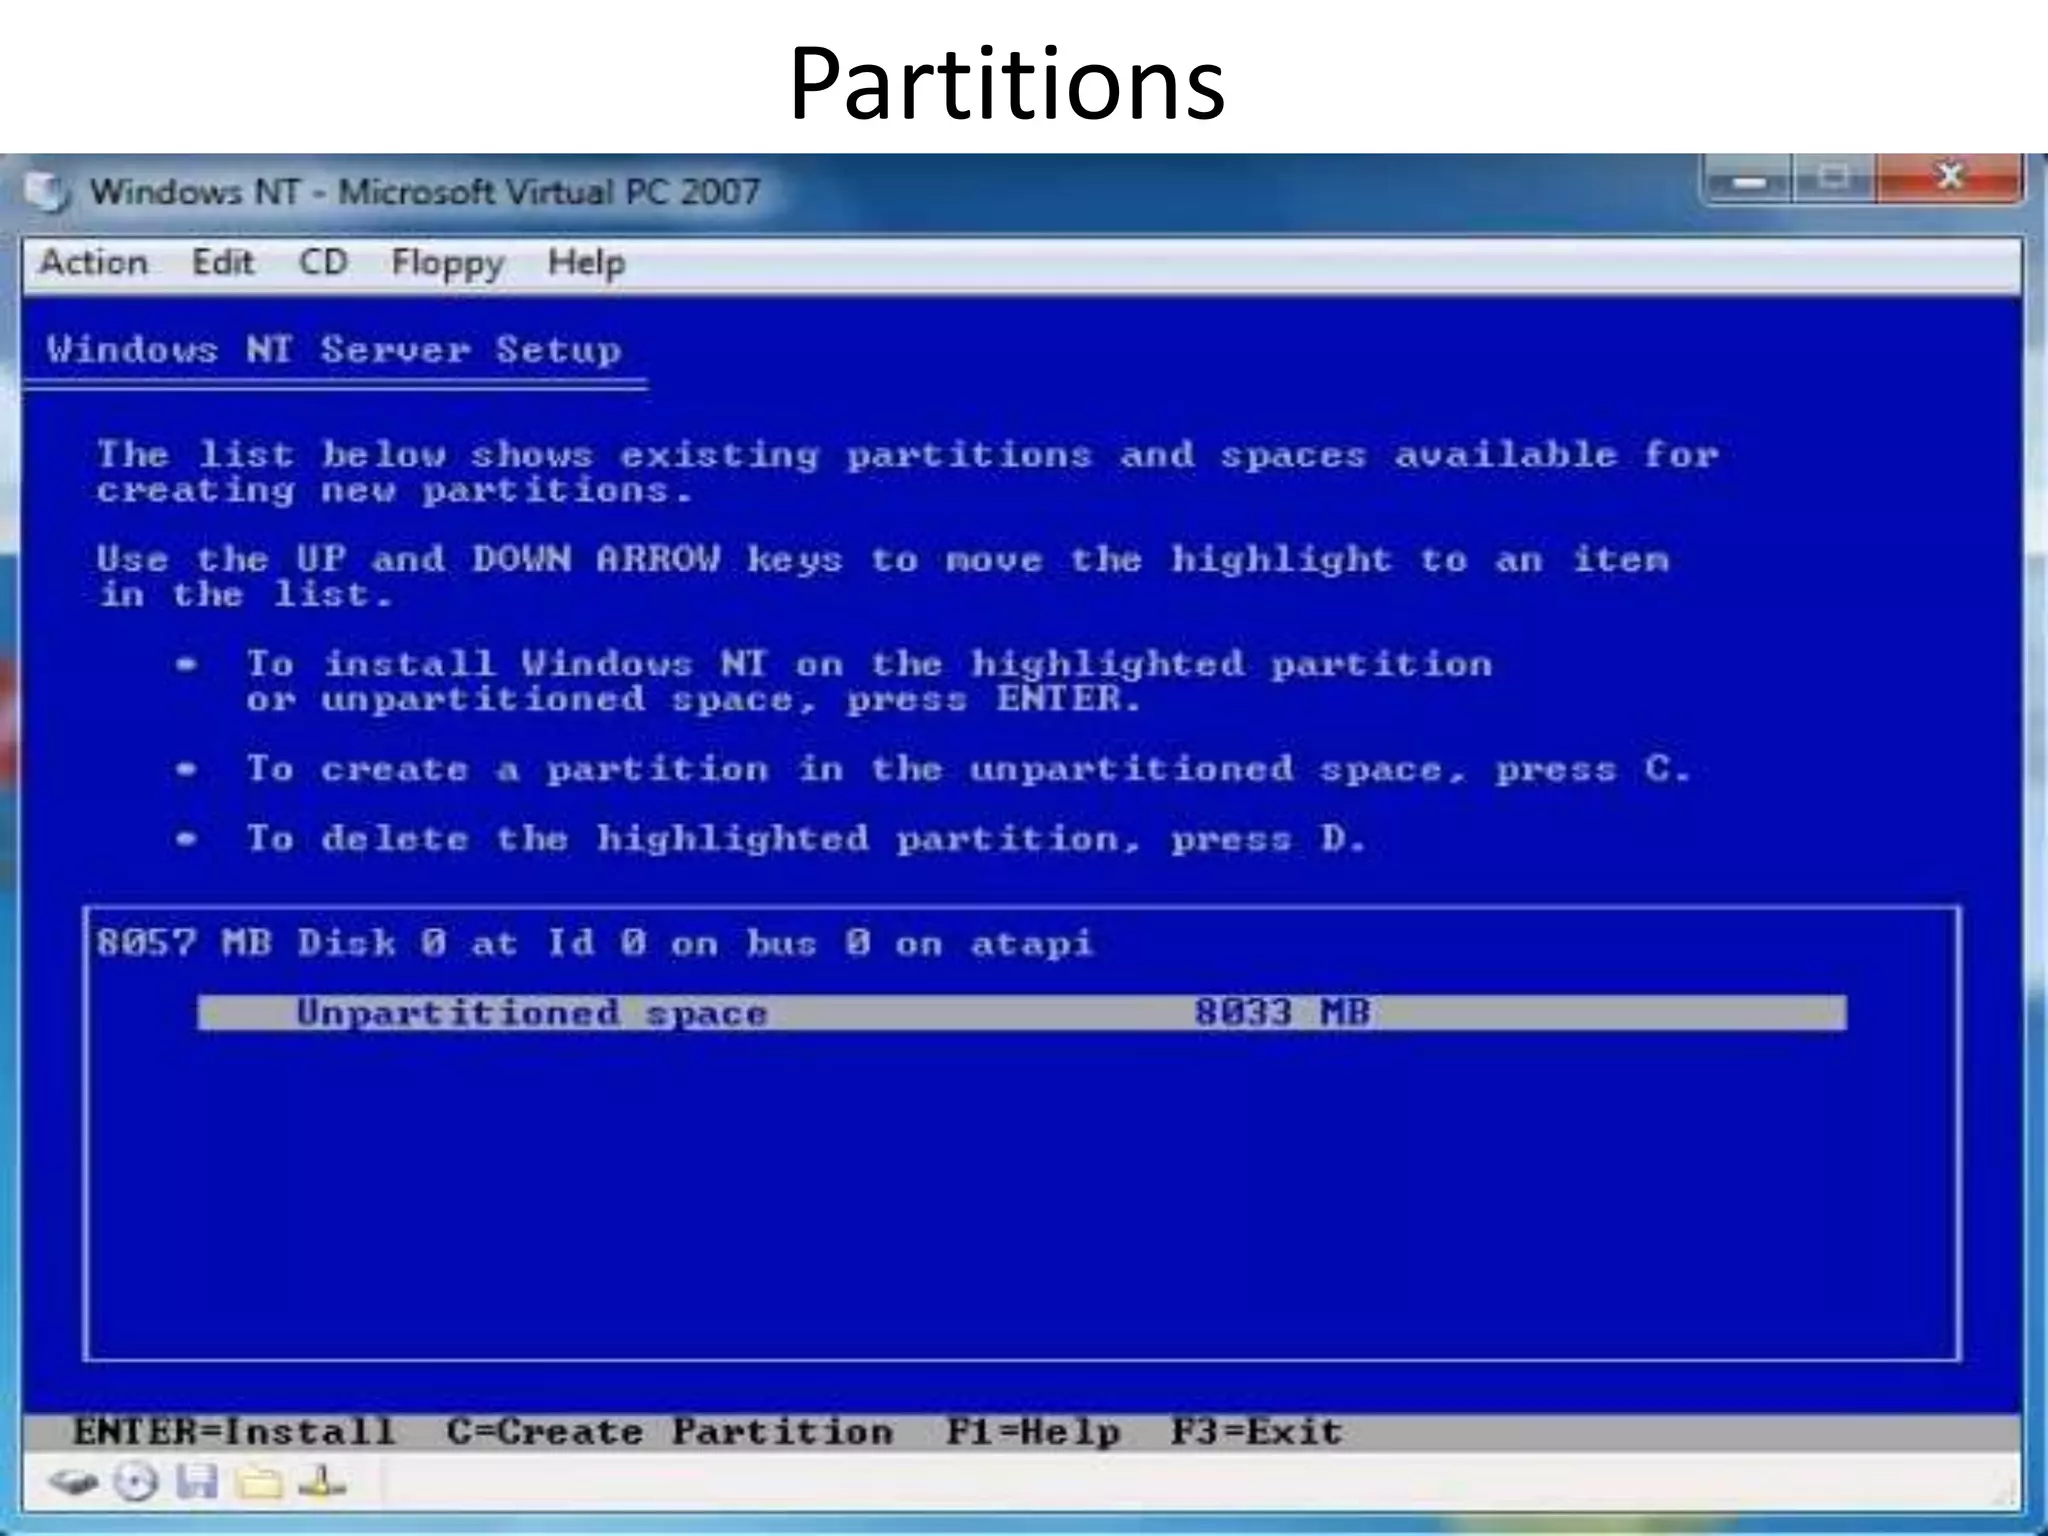Click the shared folder status icon

click(260, 1482)
